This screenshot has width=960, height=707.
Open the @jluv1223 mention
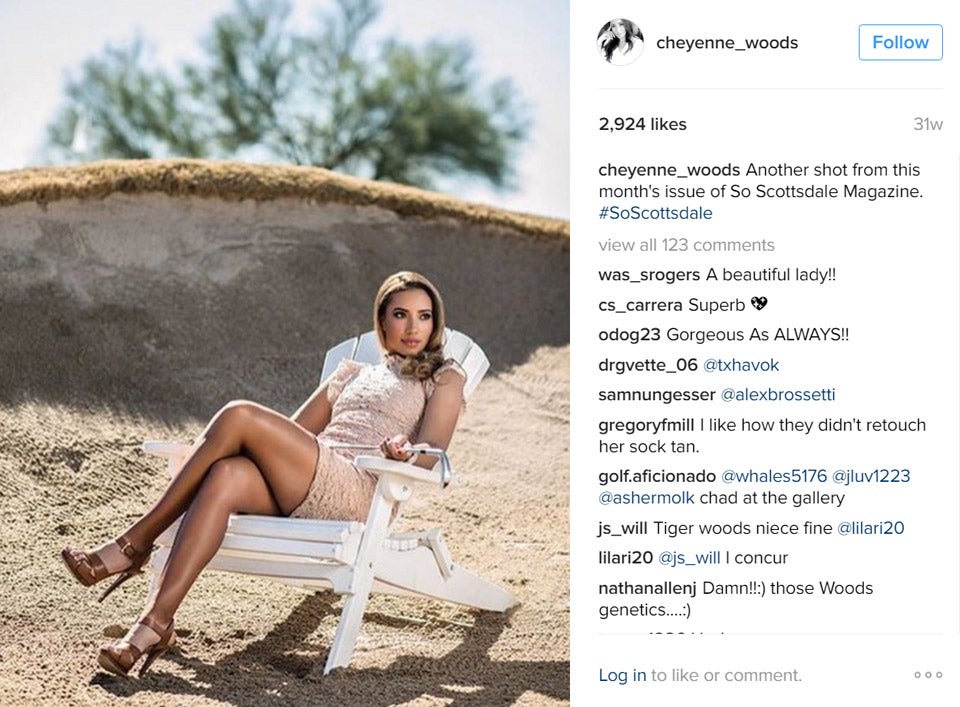tap(871, 476)
